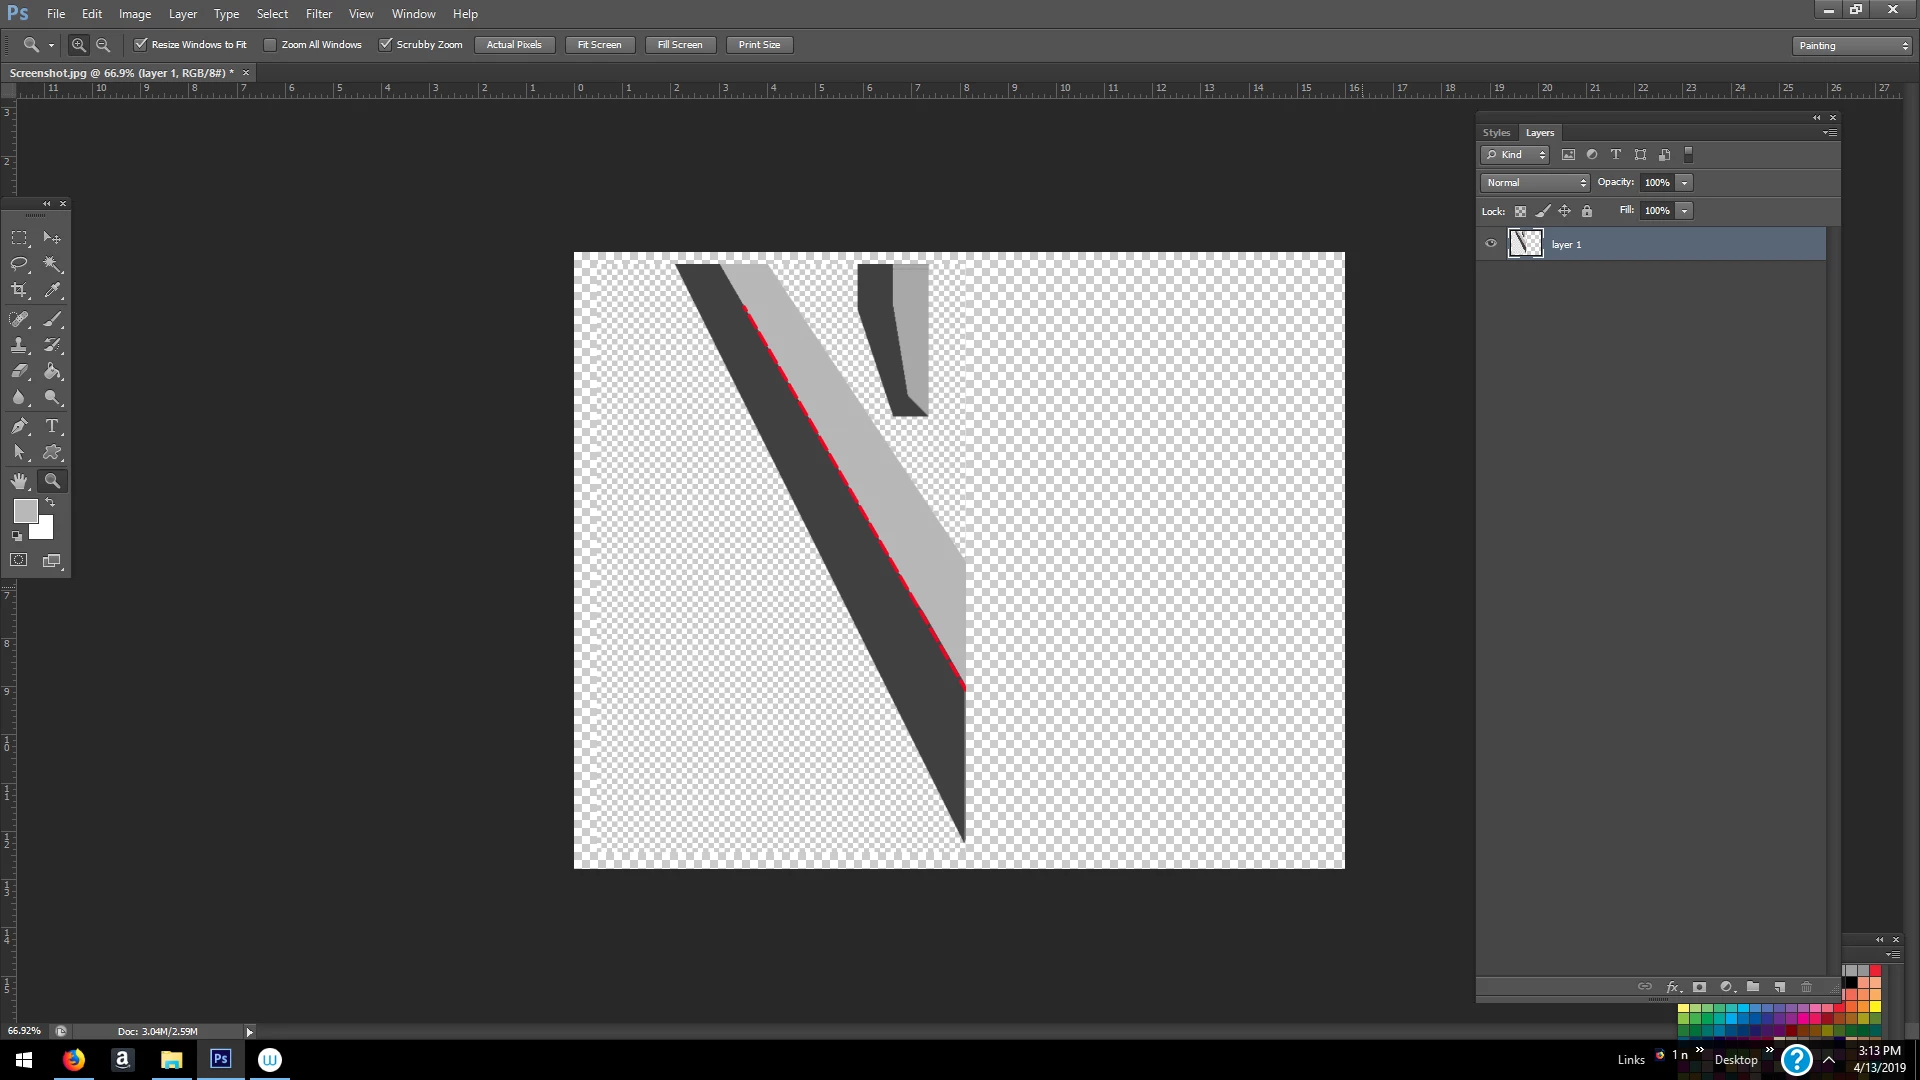Screen dimensions: 1920x1080
Task: Open the Normal blend mode dropdown
Action: 1534,183
